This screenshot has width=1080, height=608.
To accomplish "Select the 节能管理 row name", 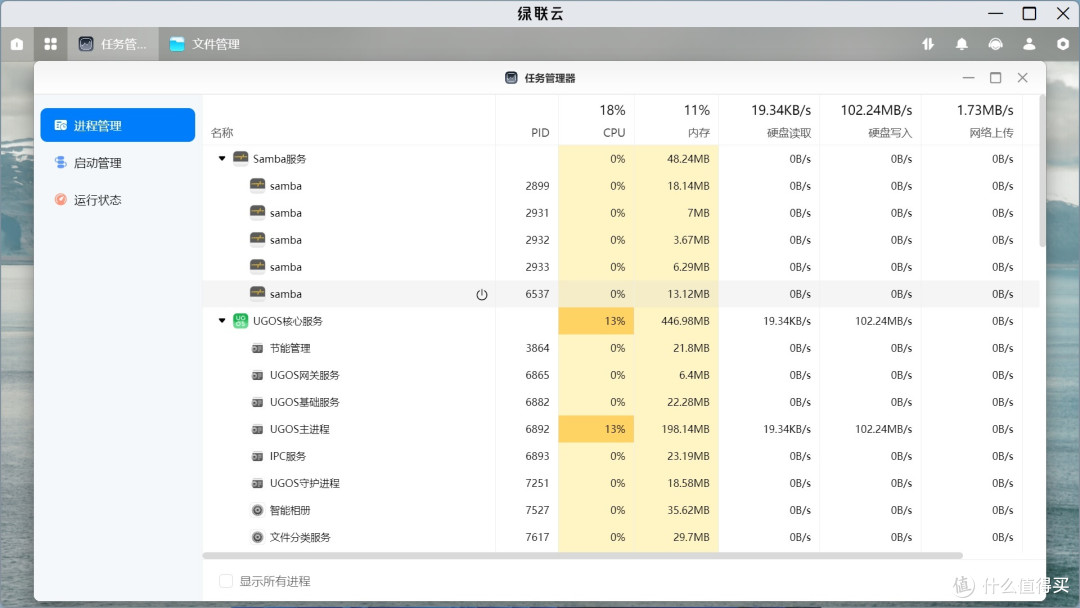I will point(290,348).
